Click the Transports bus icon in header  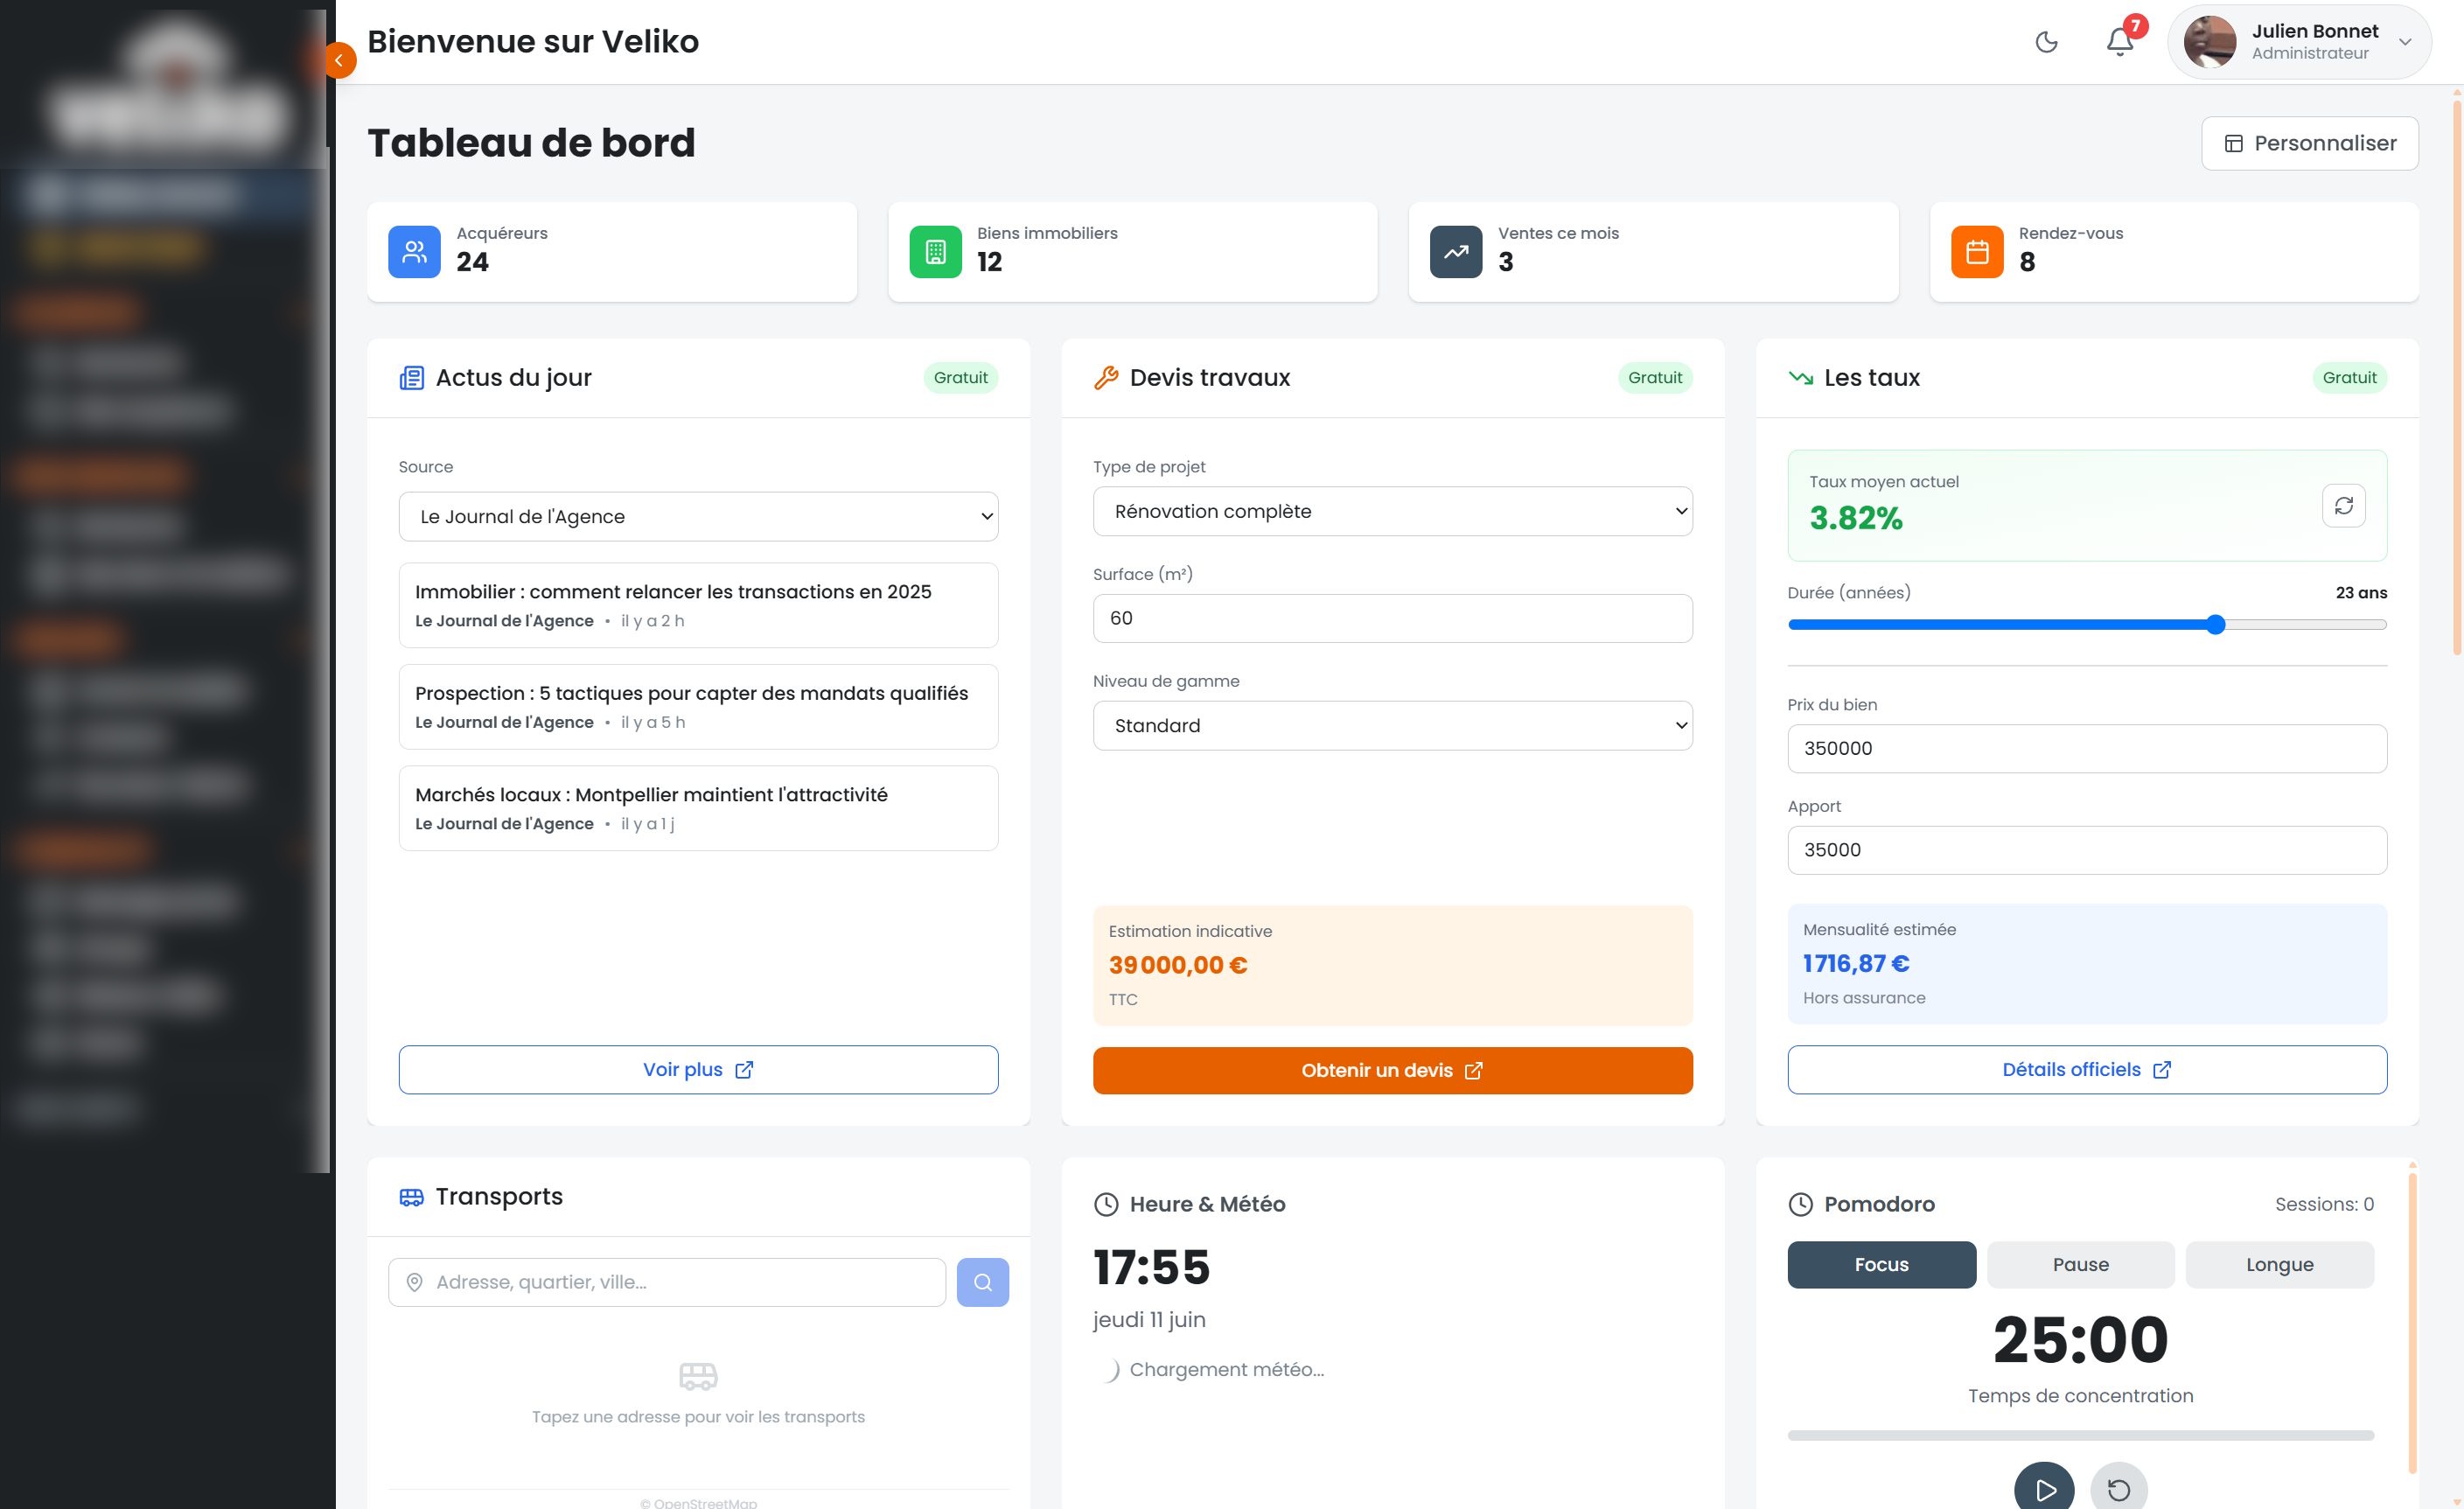[x=411, y=1197]
